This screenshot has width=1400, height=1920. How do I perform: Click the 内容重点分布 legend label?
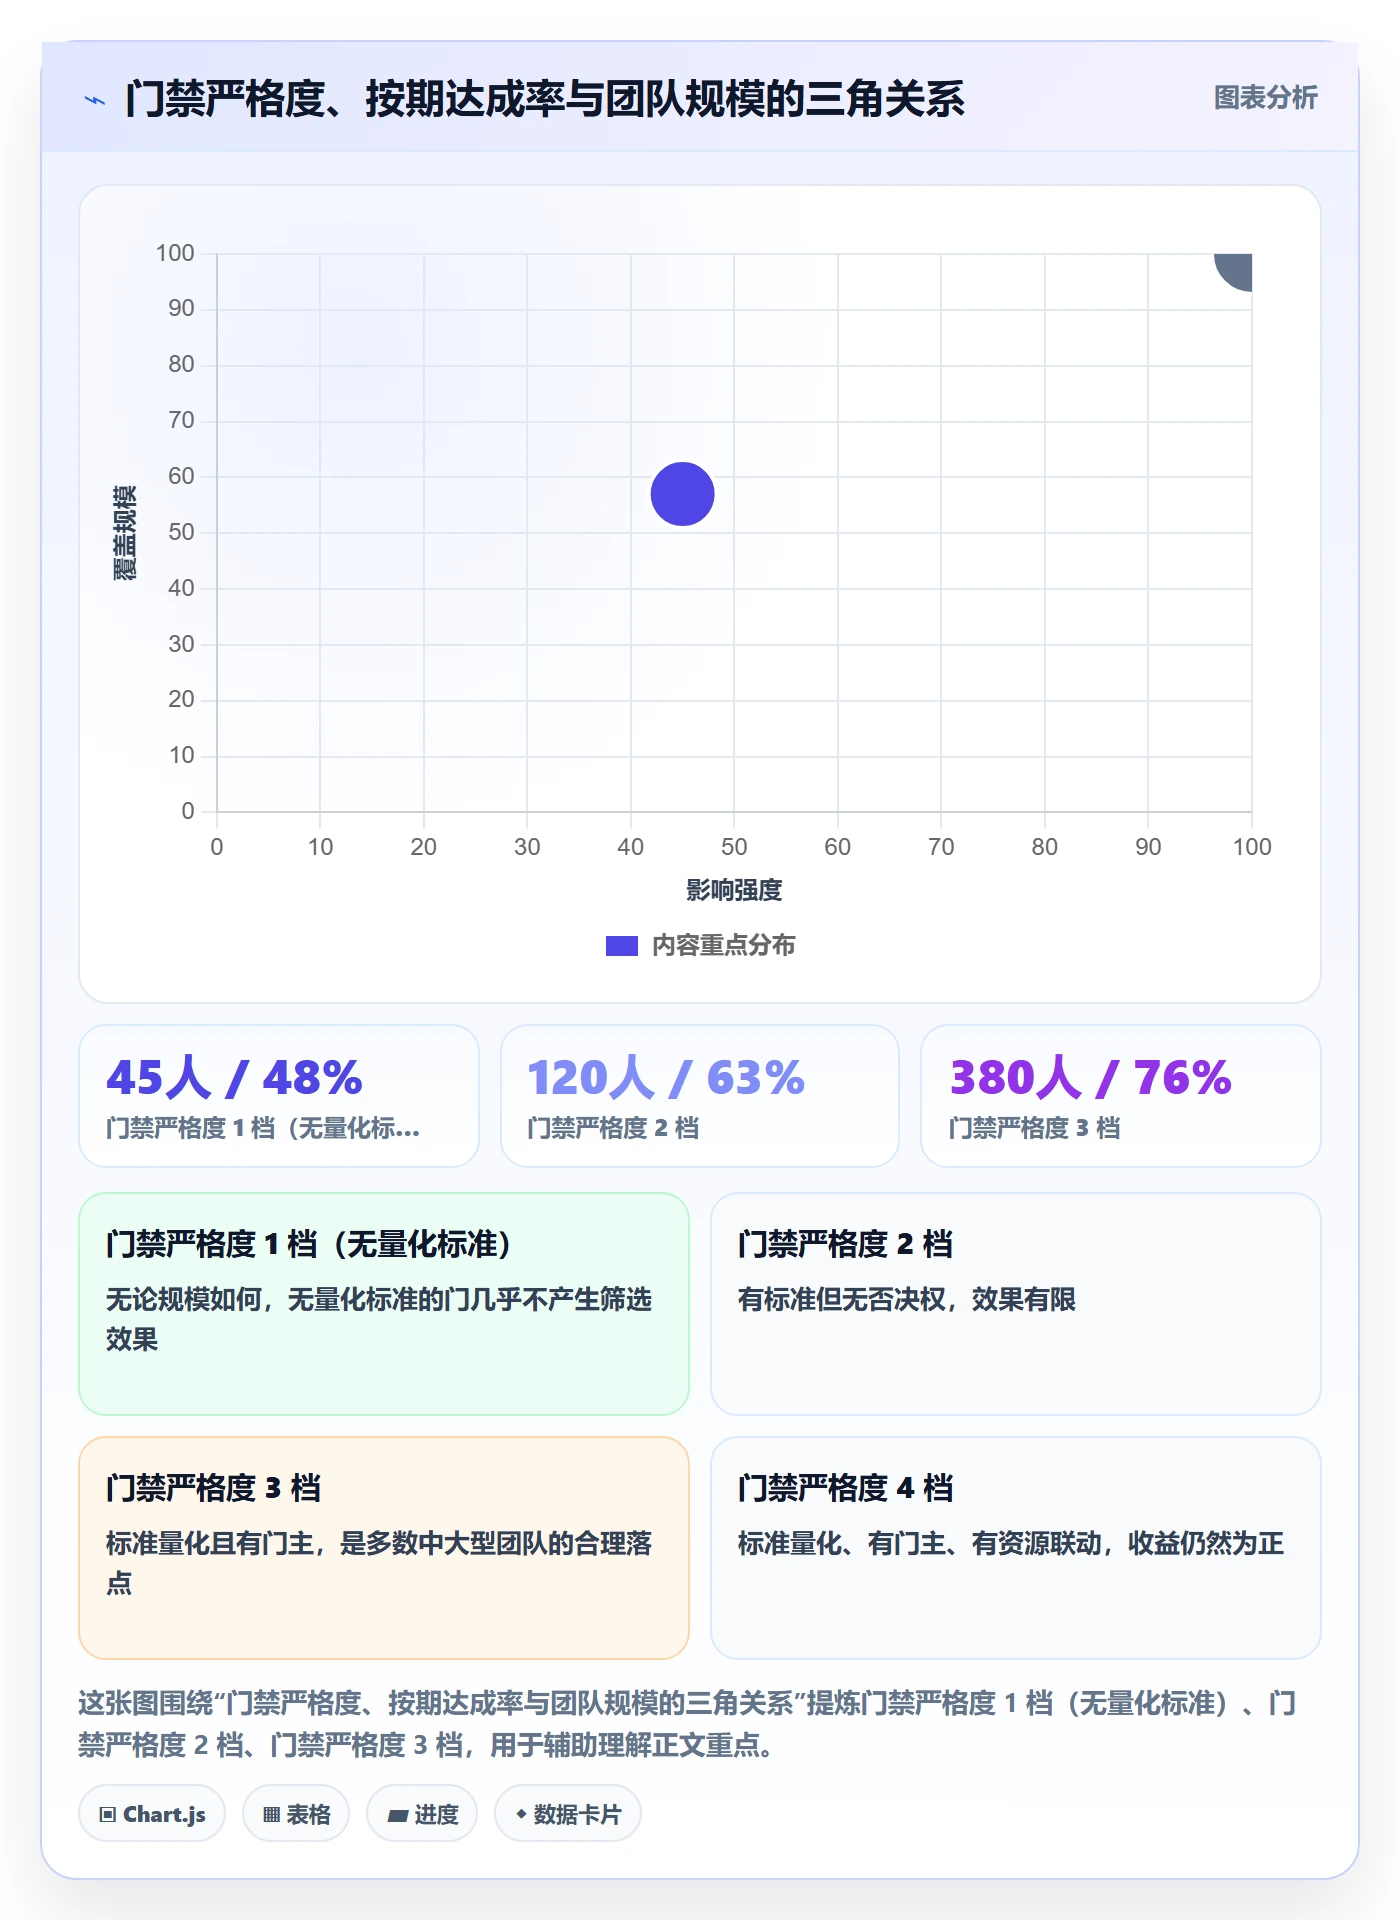(723, 946)
